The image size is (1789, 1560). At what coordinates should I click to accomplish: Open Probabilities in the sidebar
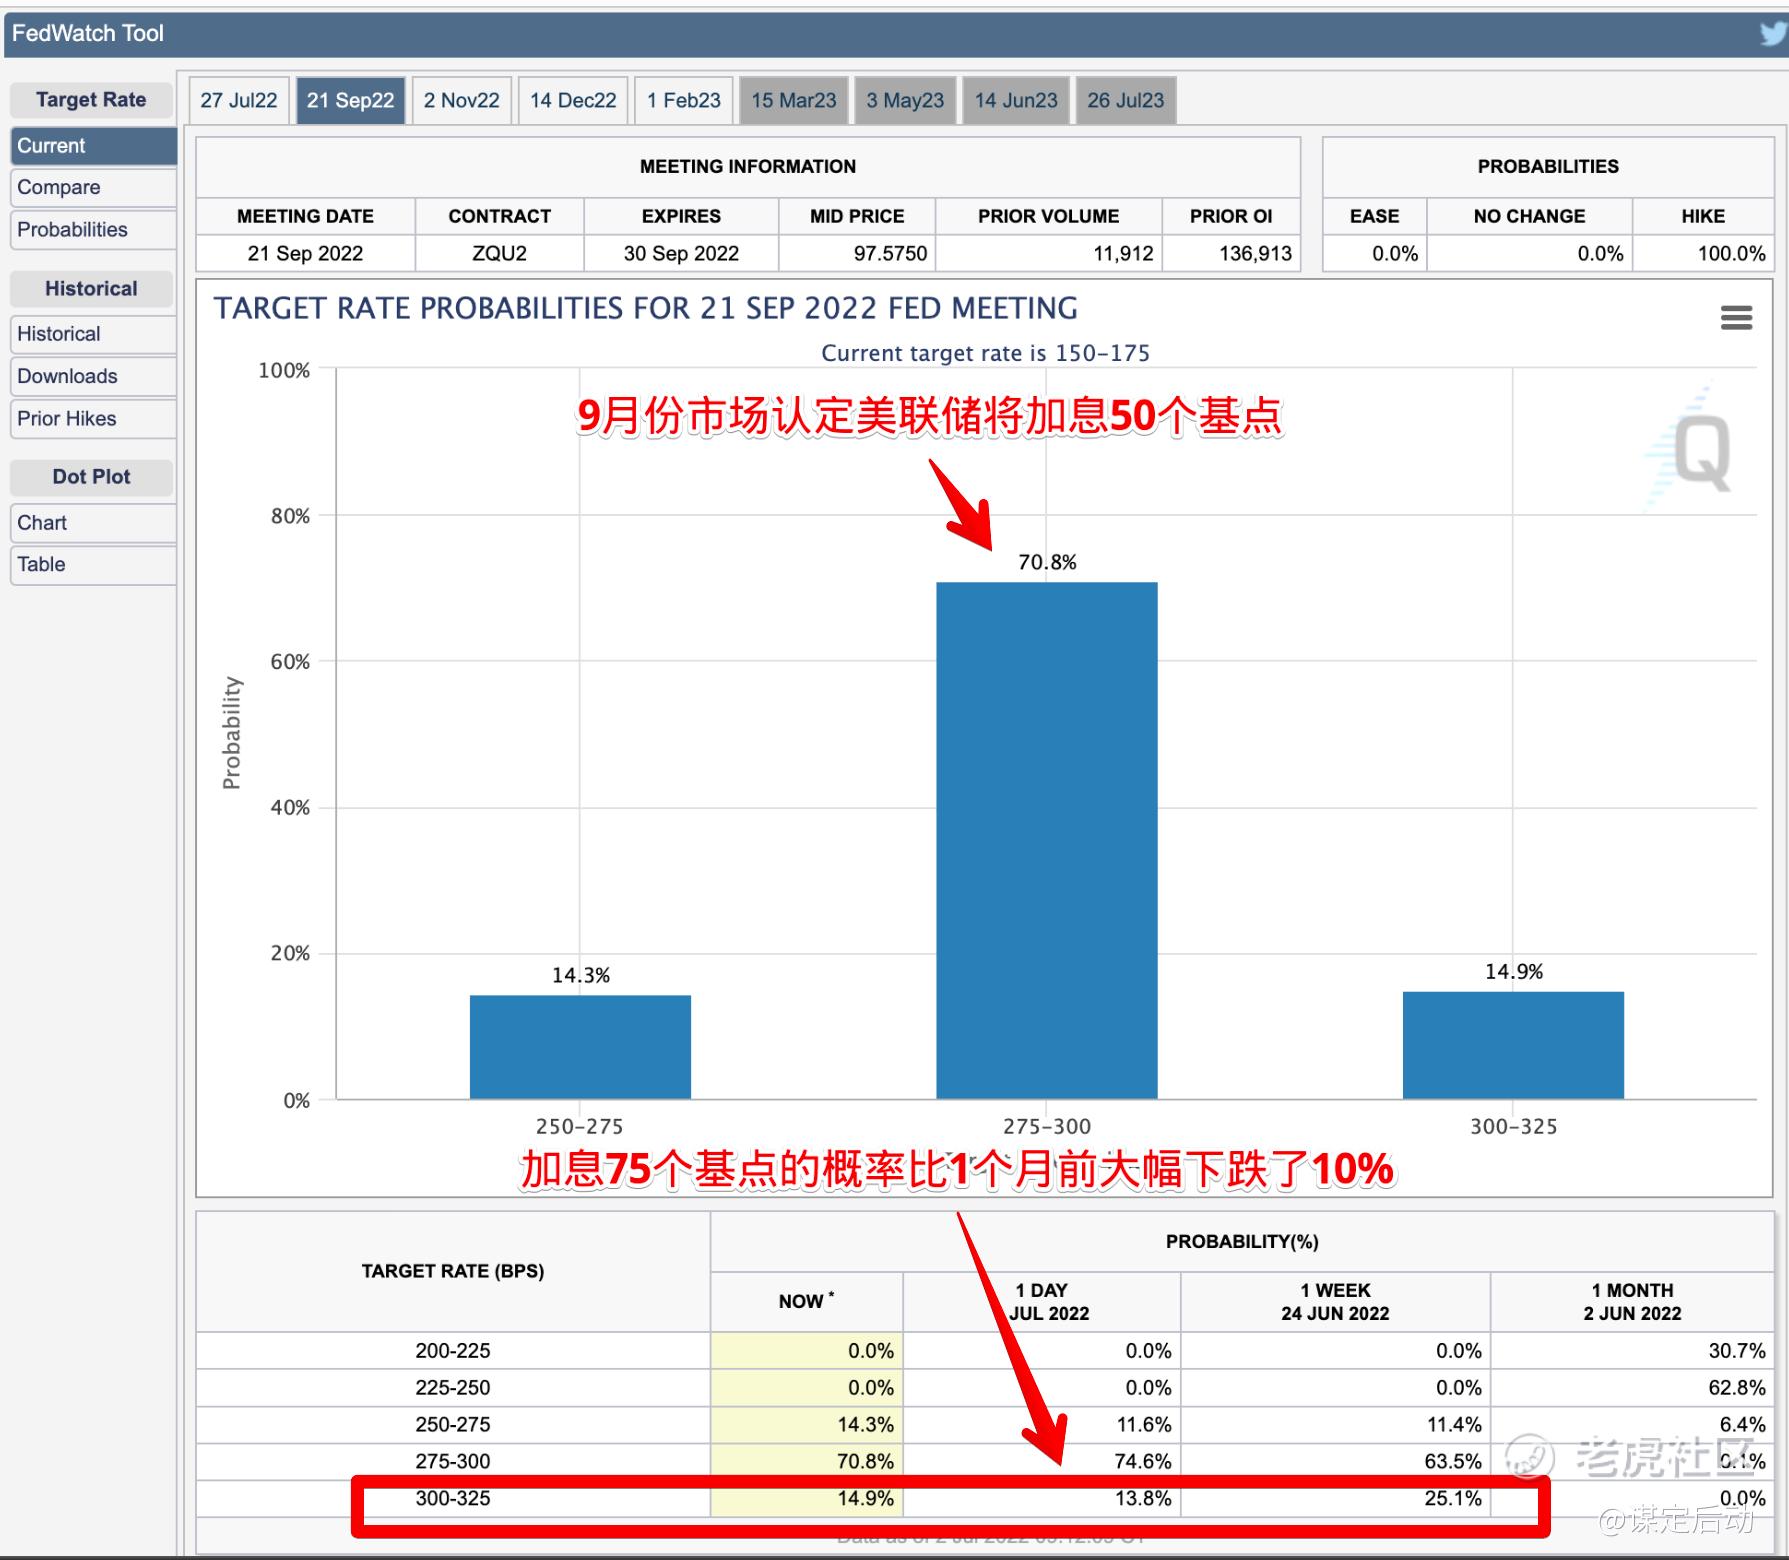pos(93,230)
